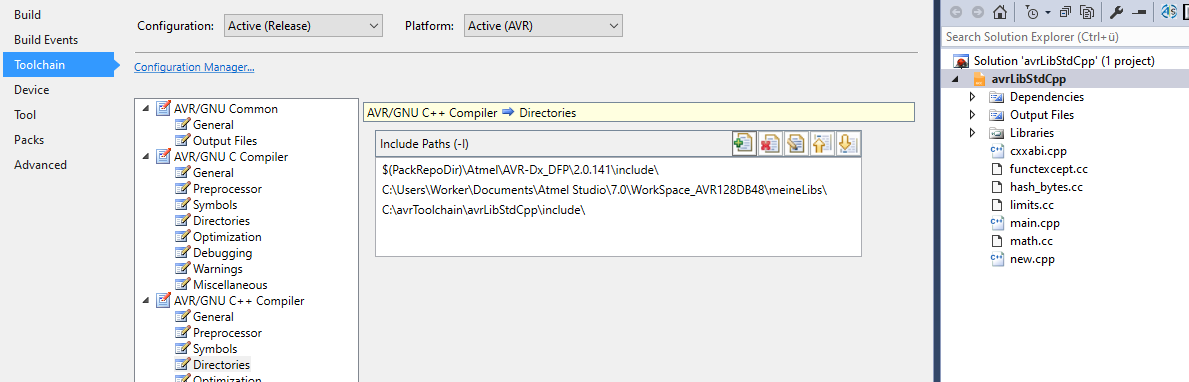Go to Solution Explorer home view
Image resolution: width=1189 pixels, height=382 pixels.
[x=999, y=12]
